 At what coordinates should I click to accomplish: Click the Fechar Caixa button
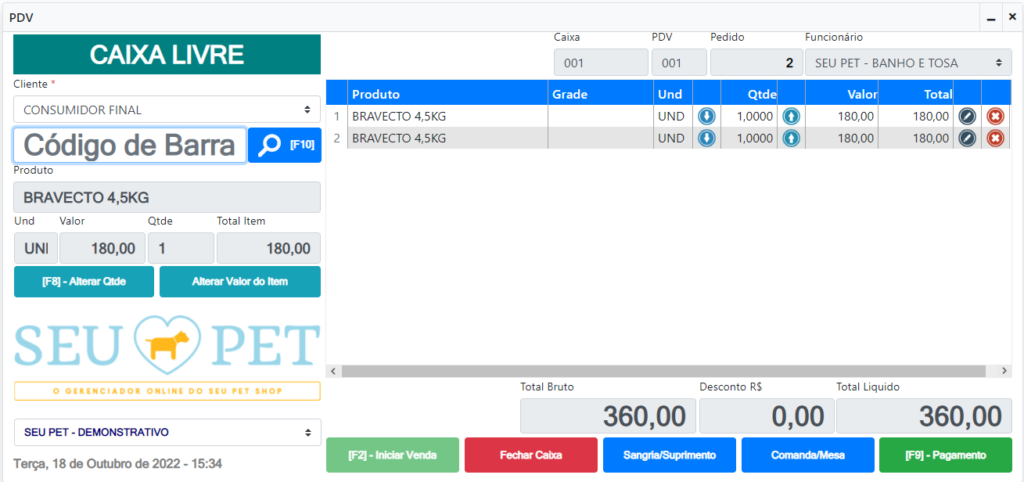531,455
